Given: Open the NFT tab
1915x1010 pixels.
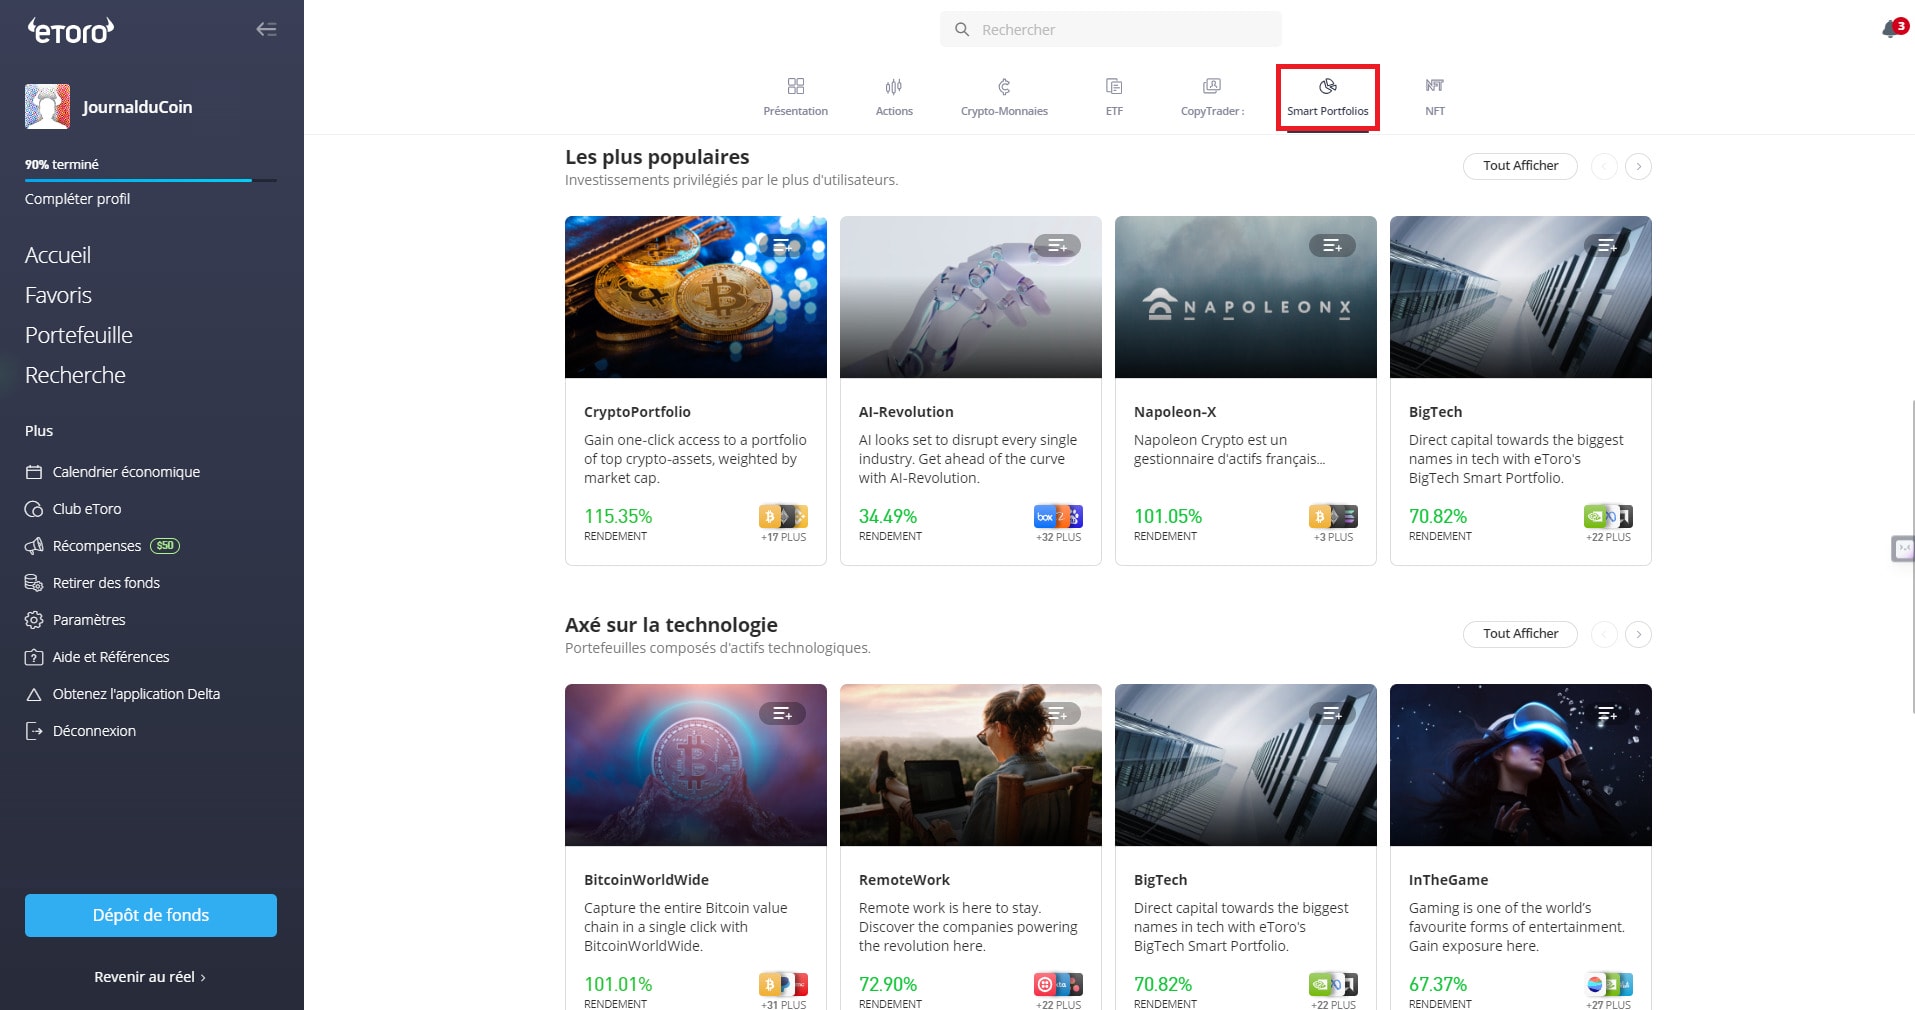Looking at the screenshot, I should coord(1434,97).
